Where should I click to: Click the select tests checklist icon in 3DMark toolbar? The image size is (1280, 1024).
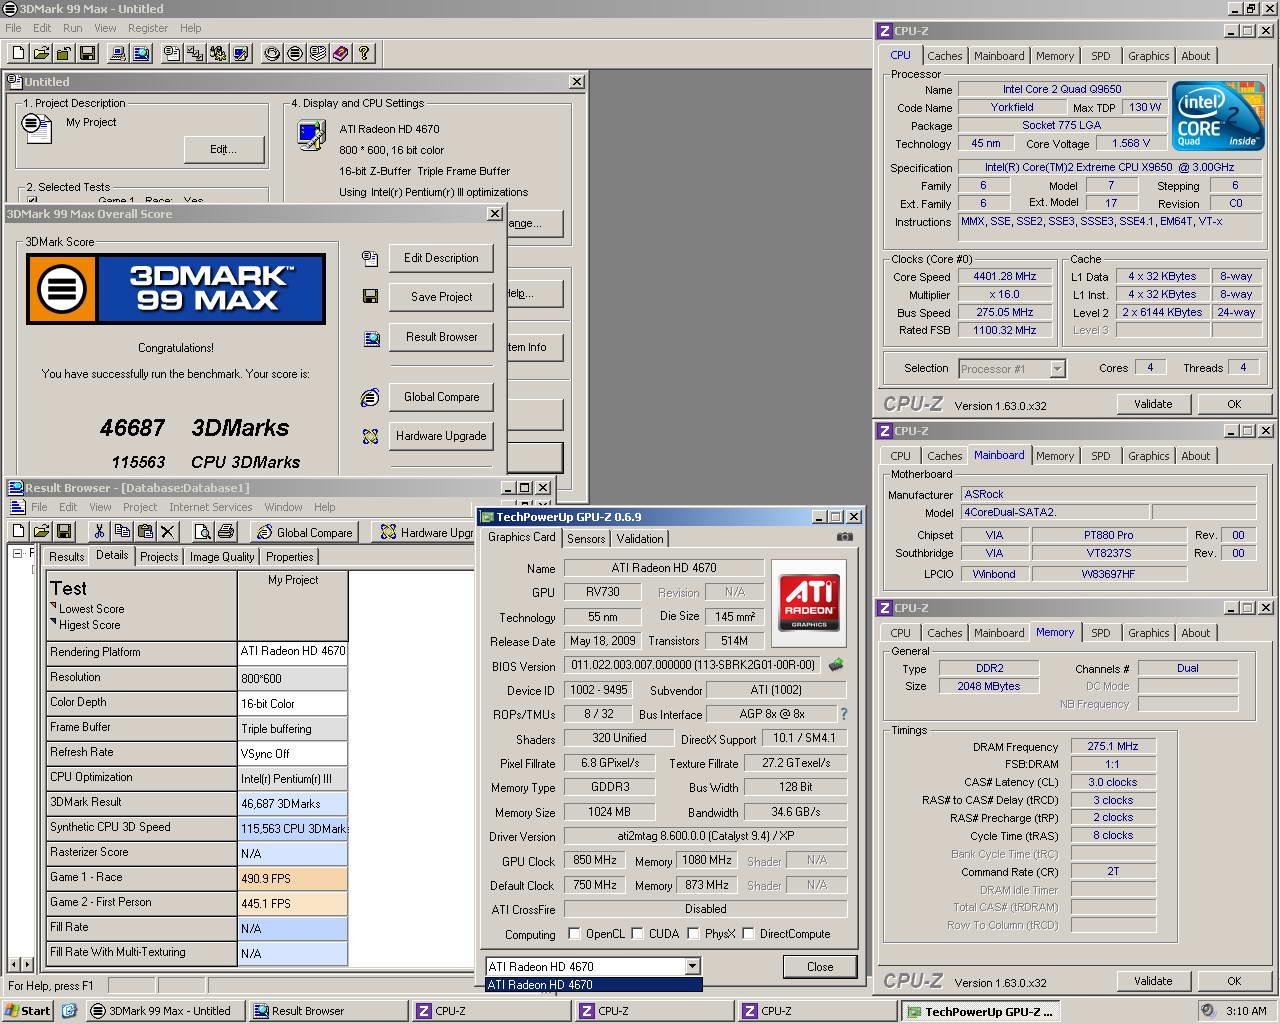click(194, 53)
